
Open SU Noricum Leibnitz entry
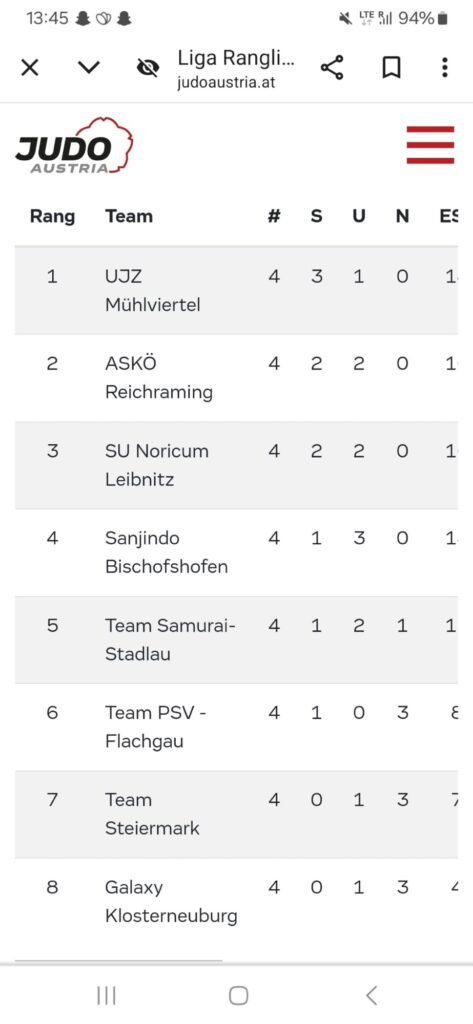click(236, 465)
